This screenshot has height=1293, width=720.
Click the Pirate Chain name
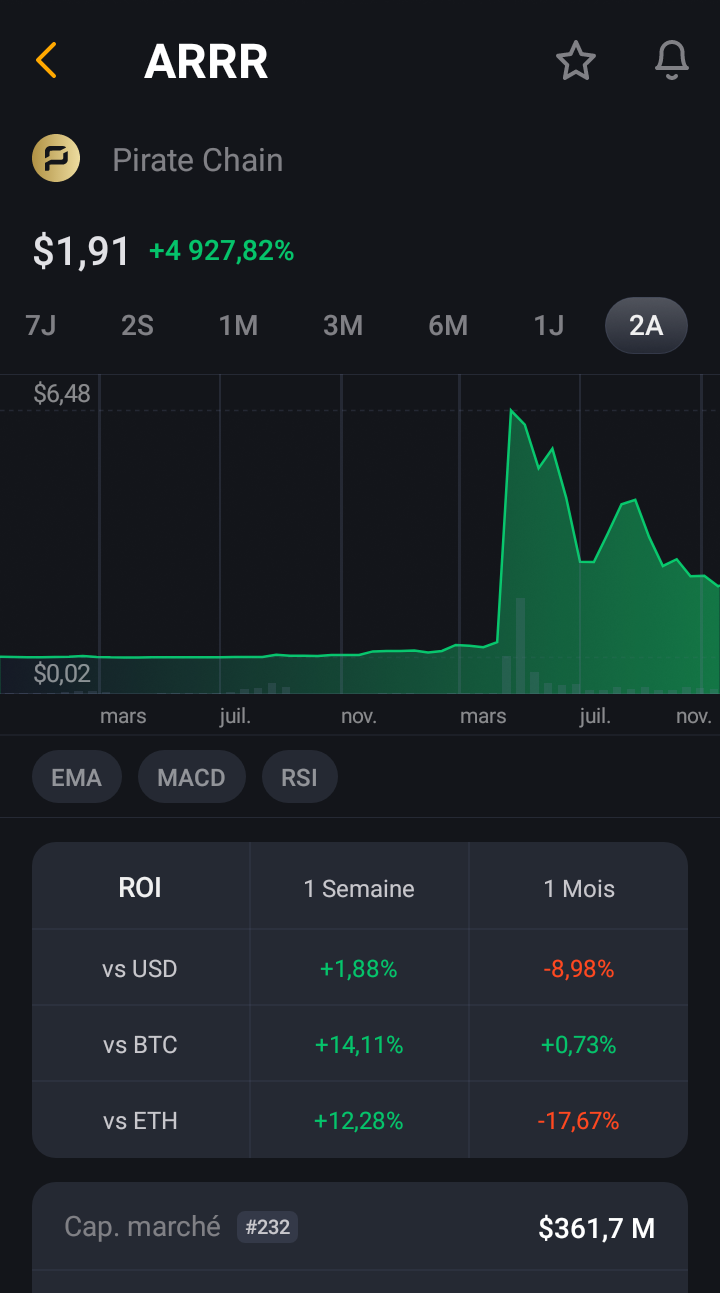coord(197,160)
